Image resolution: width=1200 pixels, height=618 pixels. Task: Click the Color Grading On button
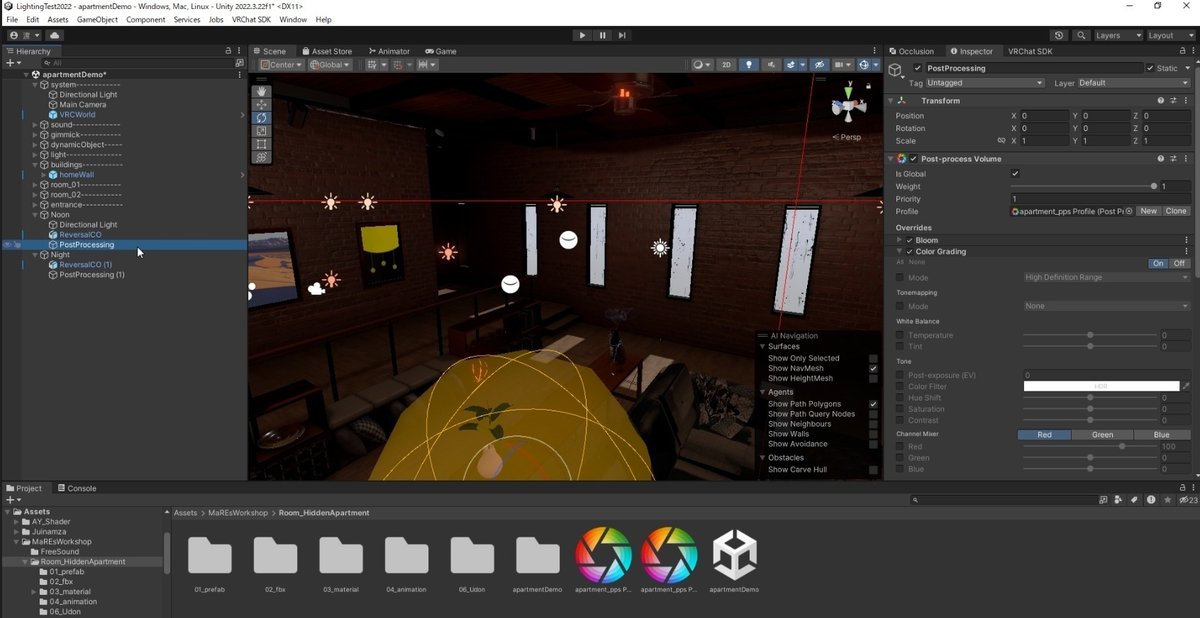click(x=1158, y=263)
